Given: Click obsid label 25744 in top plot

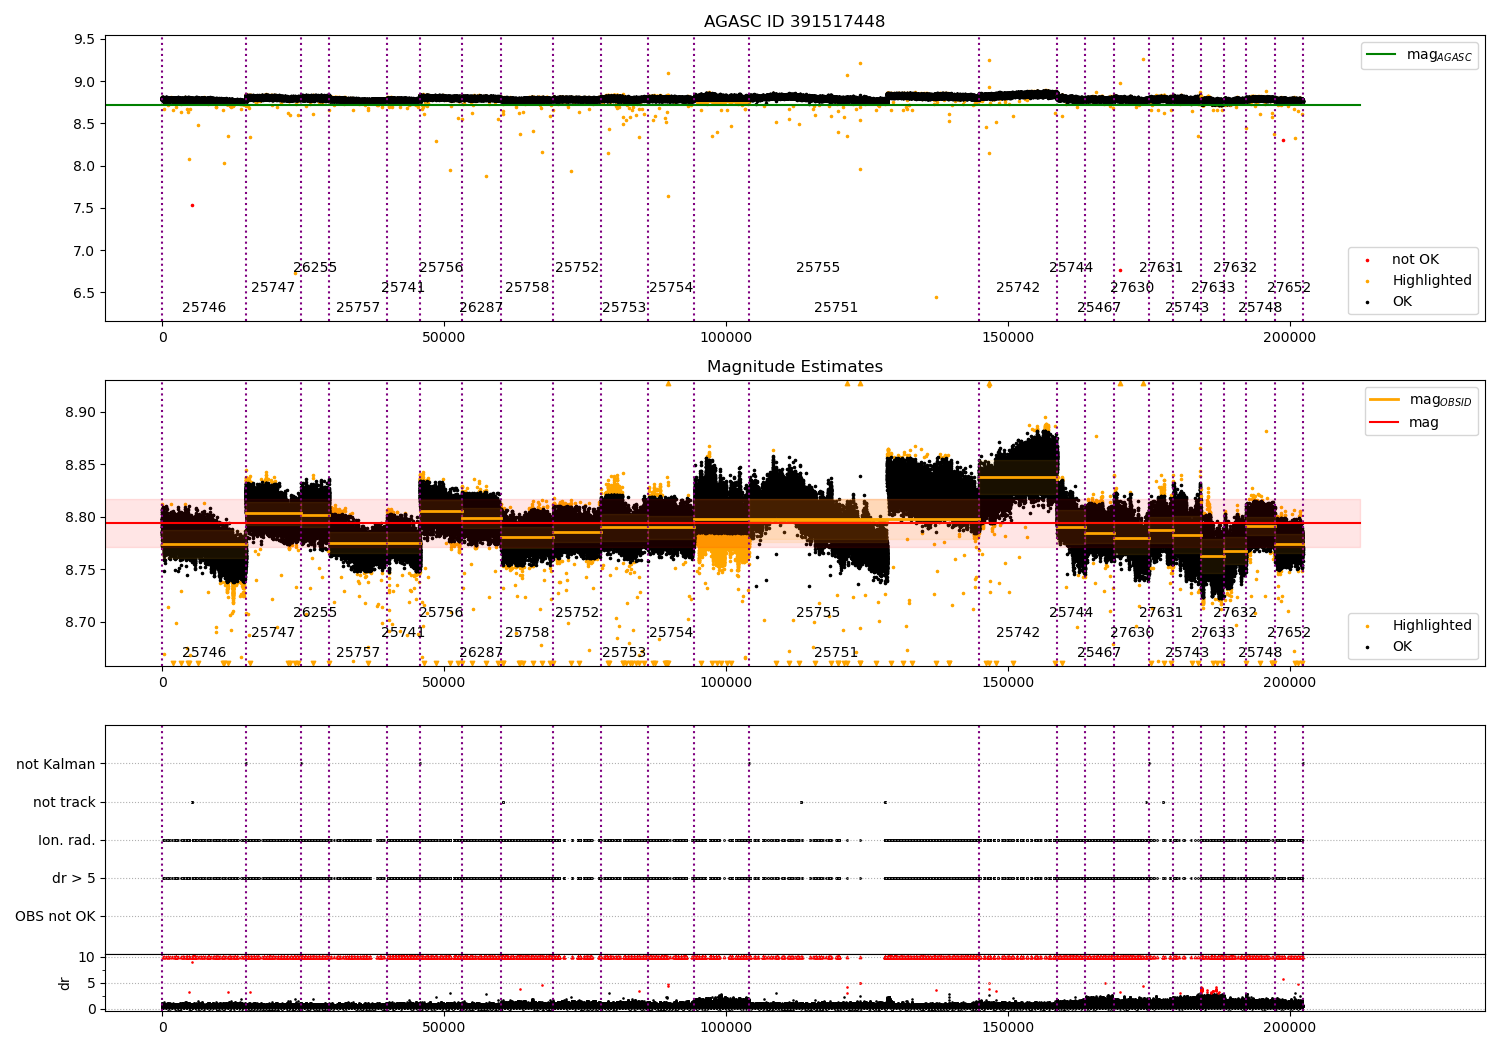Looking at the screenshot, I should pyautogui.click(x=1071, y=268).
